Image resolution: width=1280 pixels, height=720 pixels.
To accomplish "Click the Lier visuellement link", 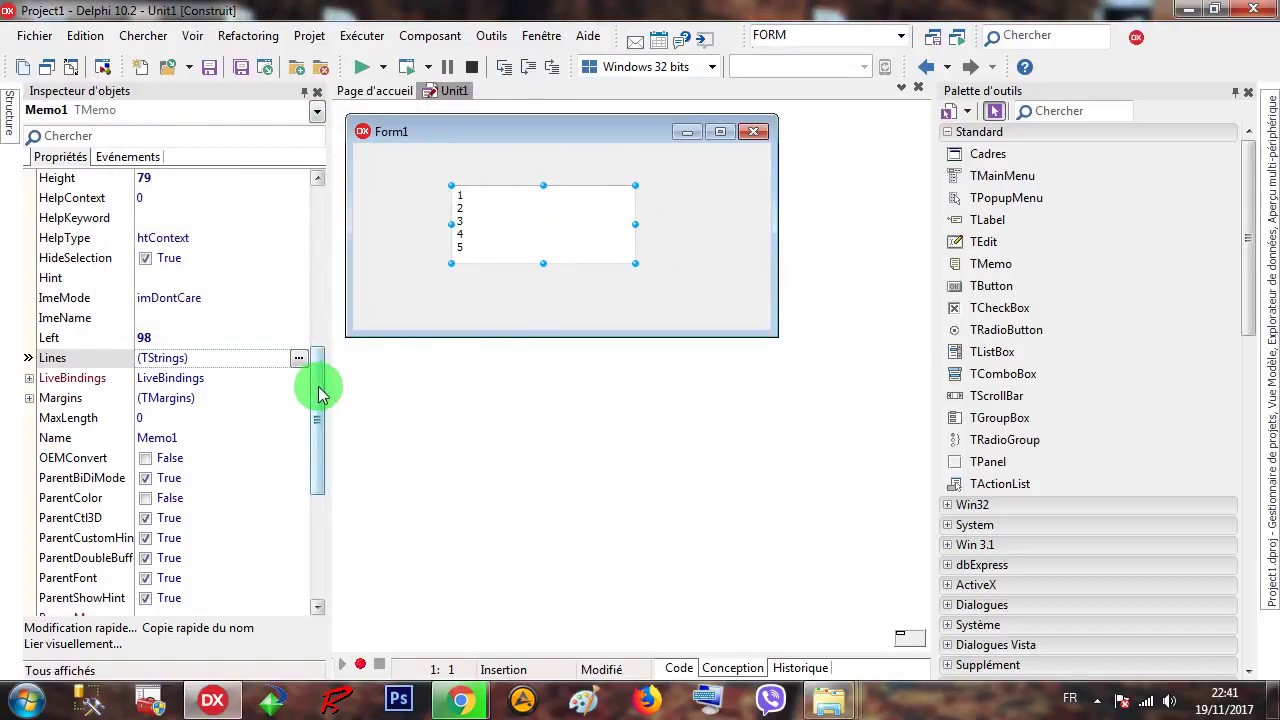I will coord(73,644).
